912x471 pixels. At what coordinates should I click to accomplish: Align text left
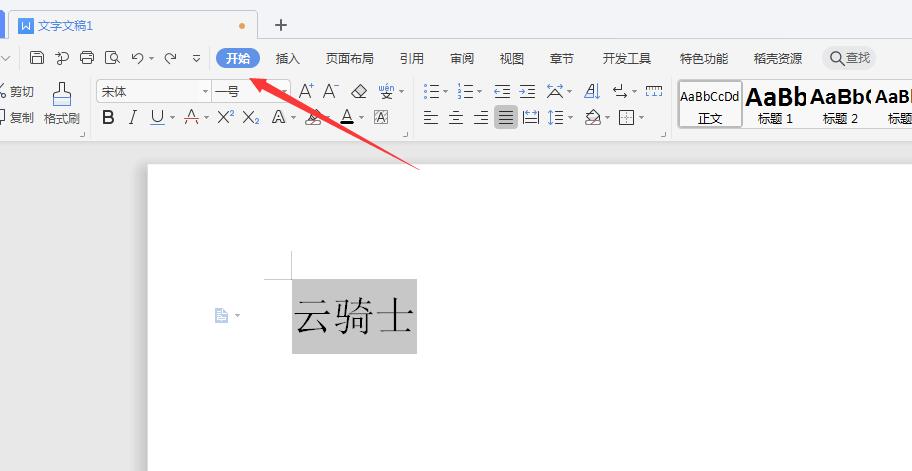pos(430,117)
